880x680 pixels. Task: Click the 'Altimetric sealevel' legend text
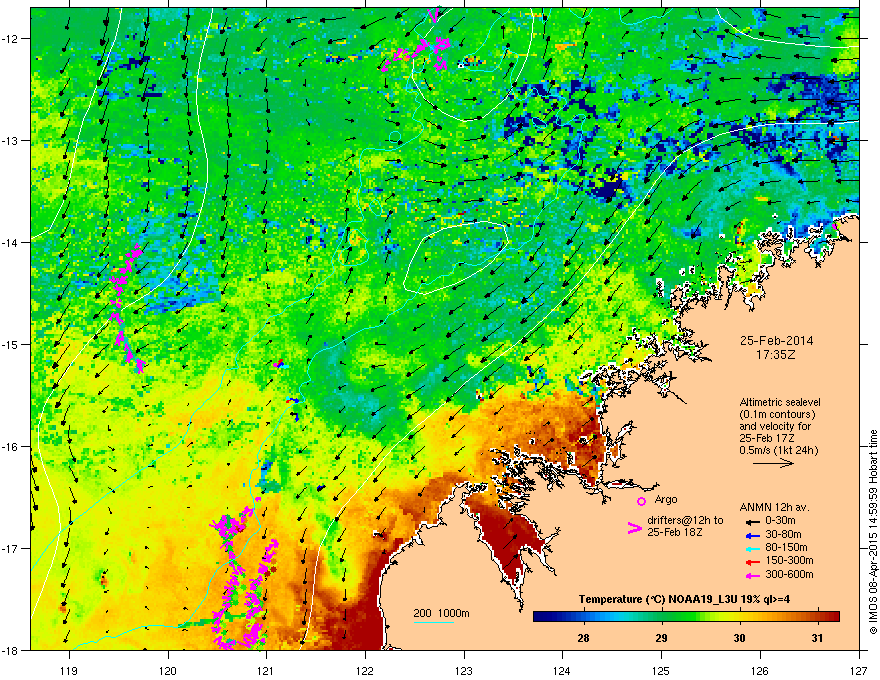(780, 402)
